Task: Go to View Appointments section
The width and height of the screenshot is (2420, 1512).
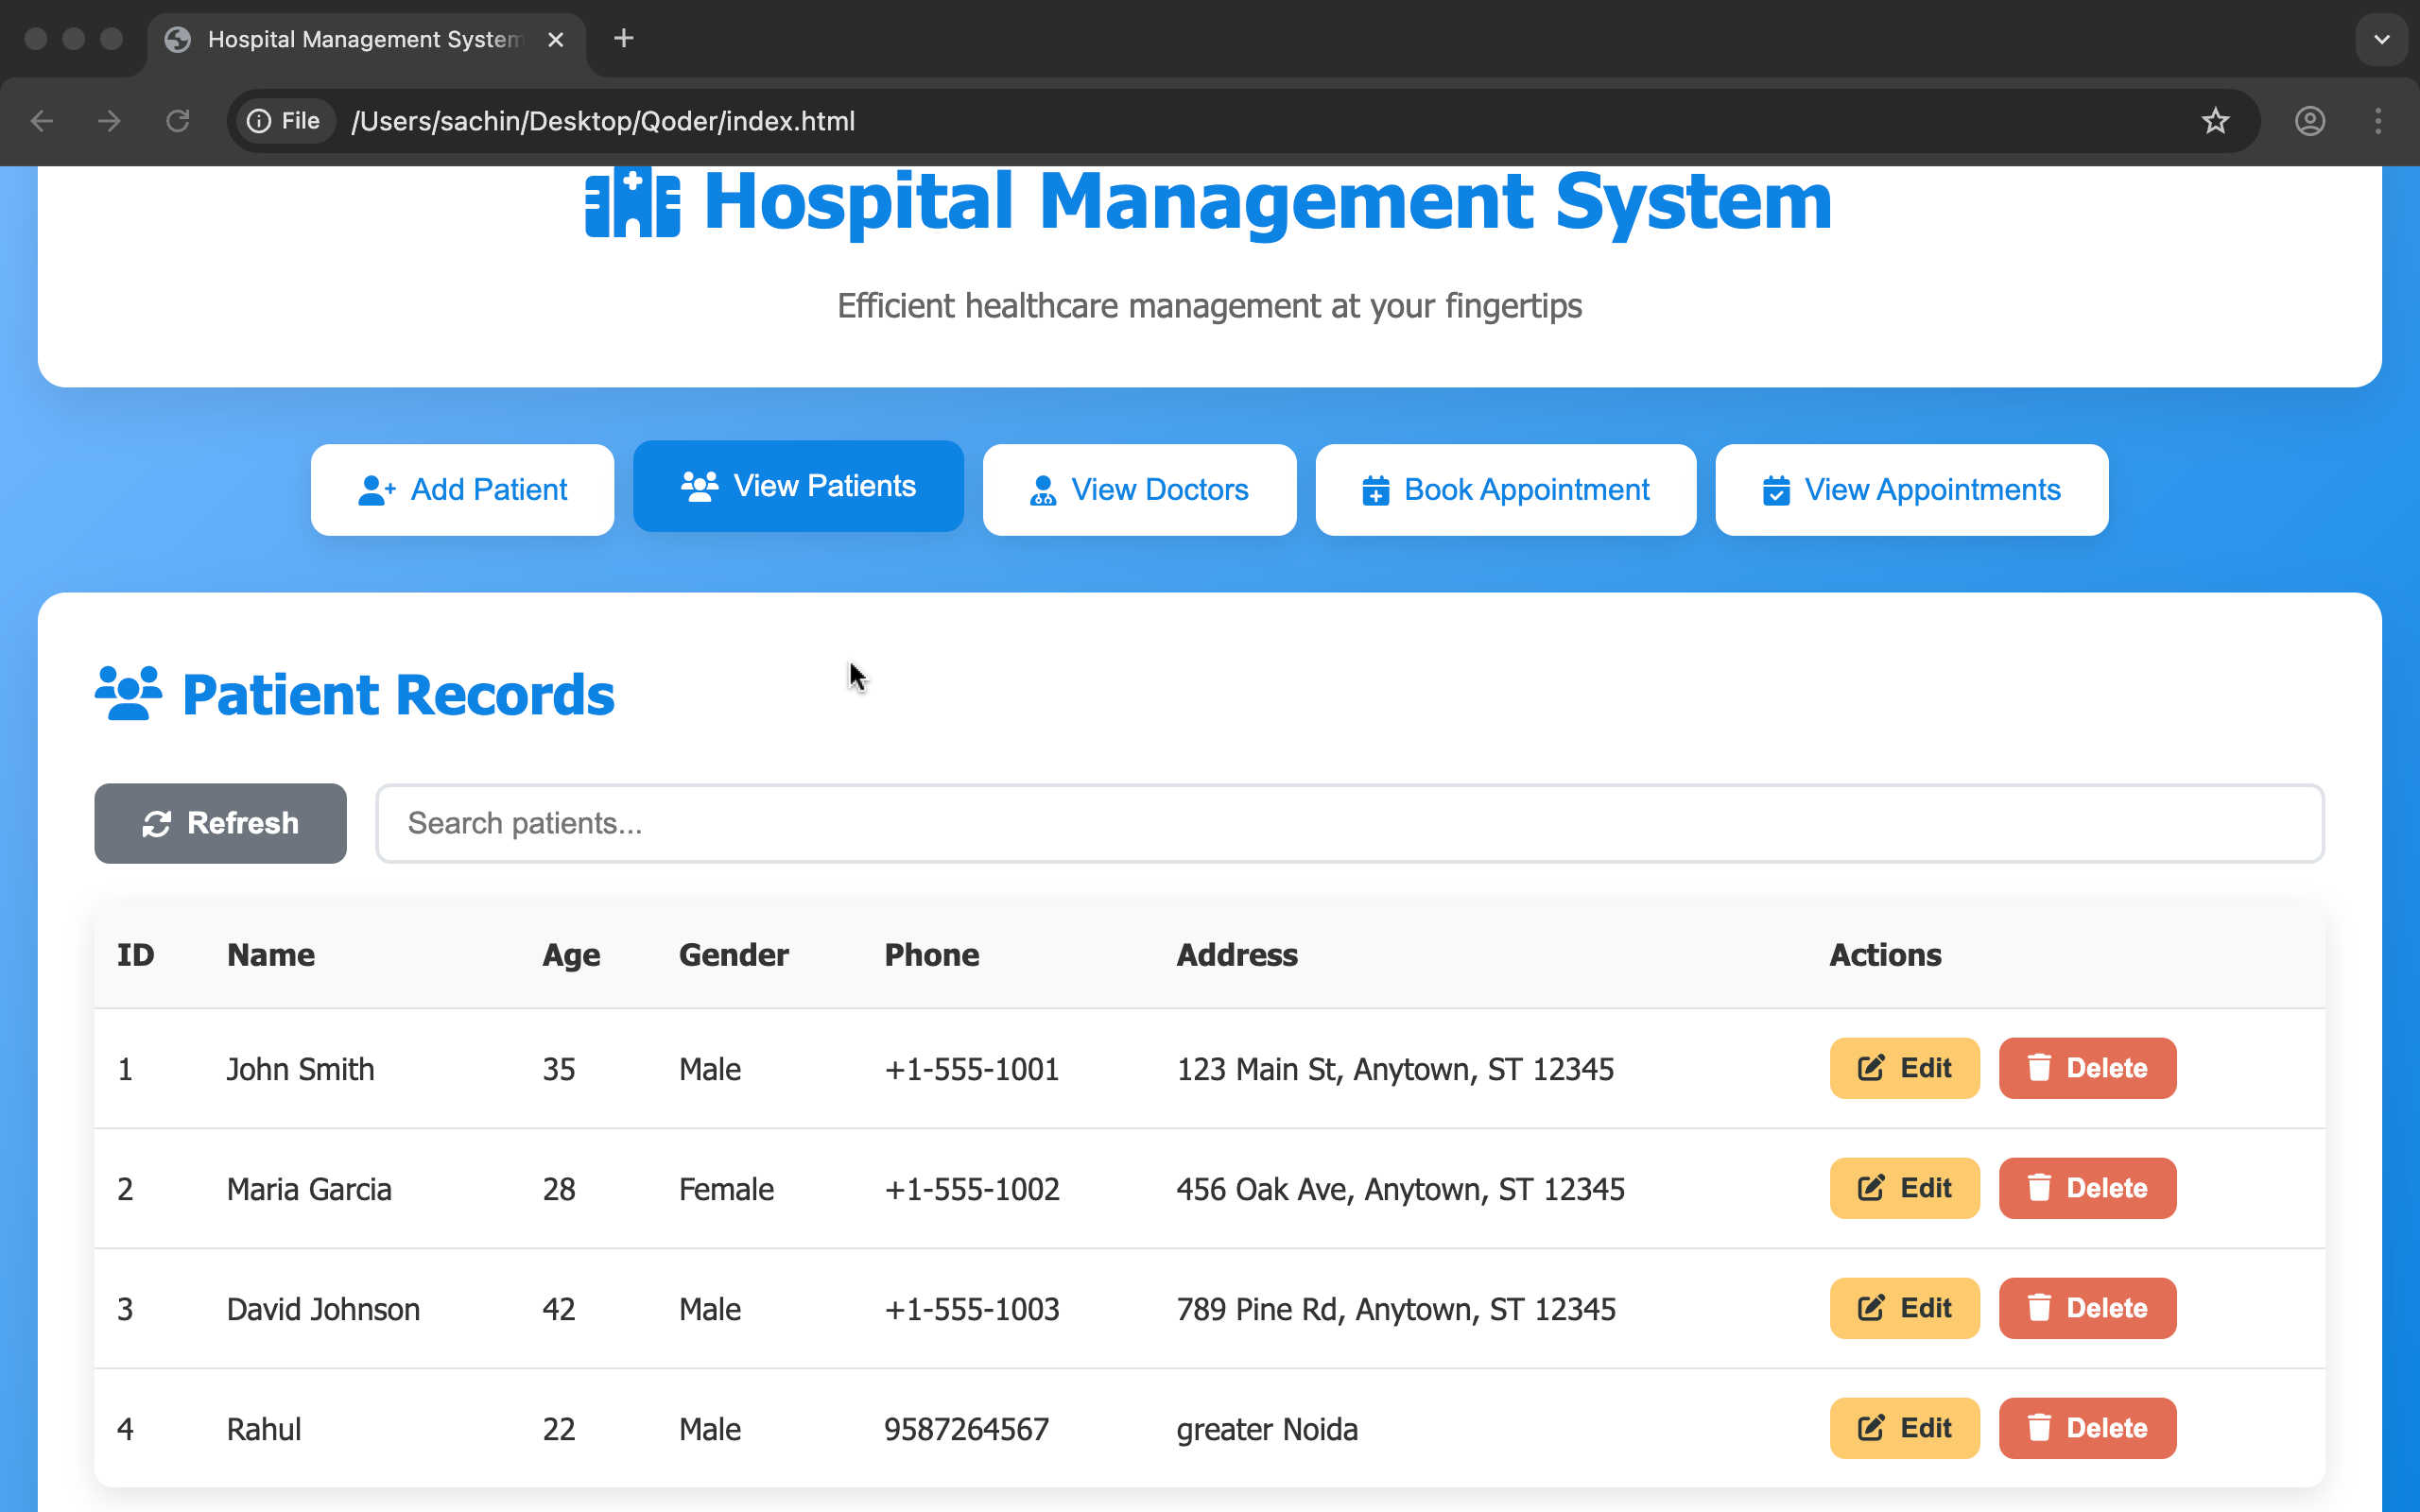Action: pyautogui.click(x=1911, y=490)
